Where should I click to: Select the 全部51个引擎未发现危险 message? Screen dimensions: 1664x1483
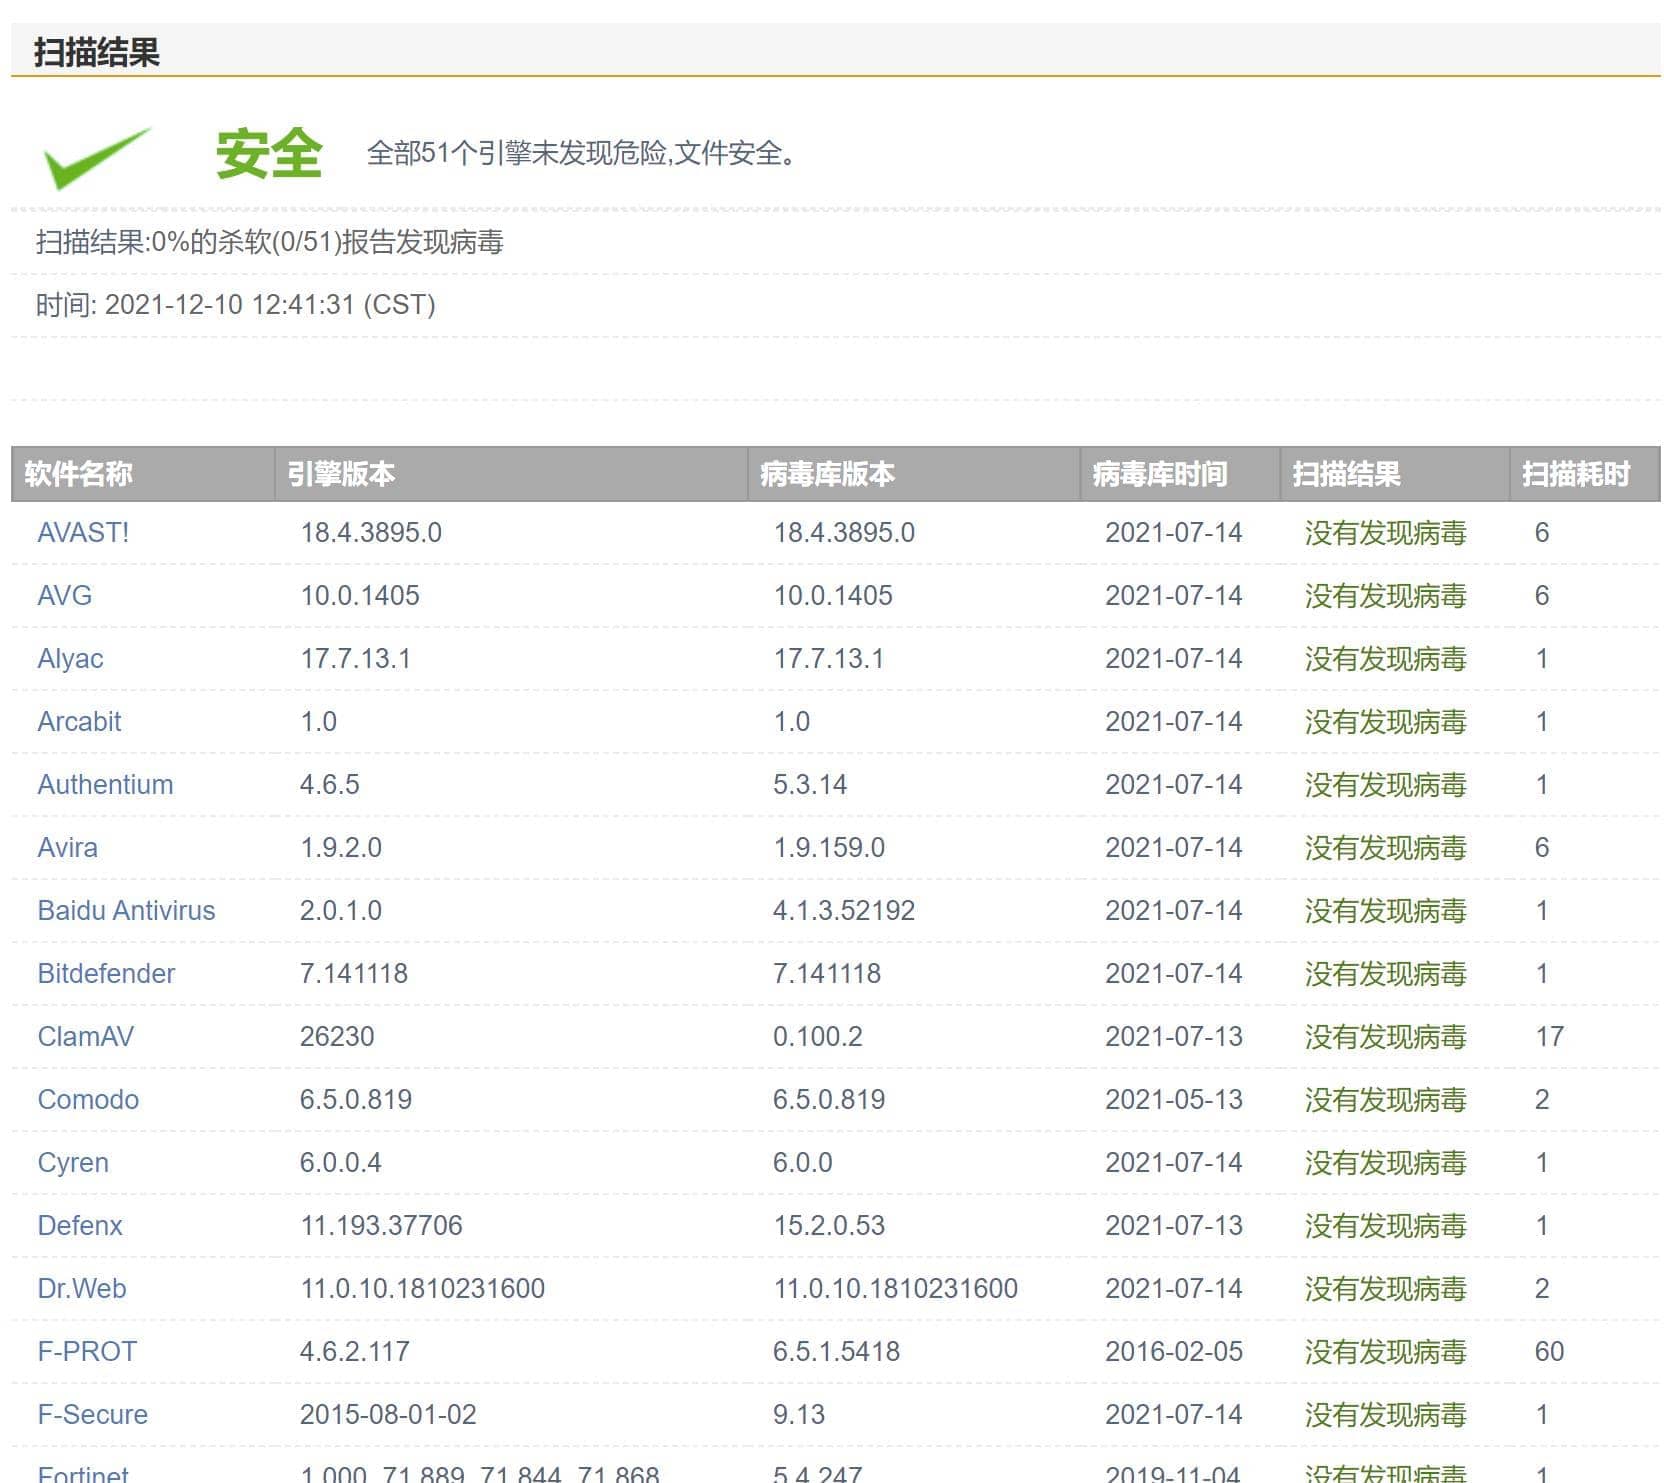pyautogui.click(x=582, y=153)
